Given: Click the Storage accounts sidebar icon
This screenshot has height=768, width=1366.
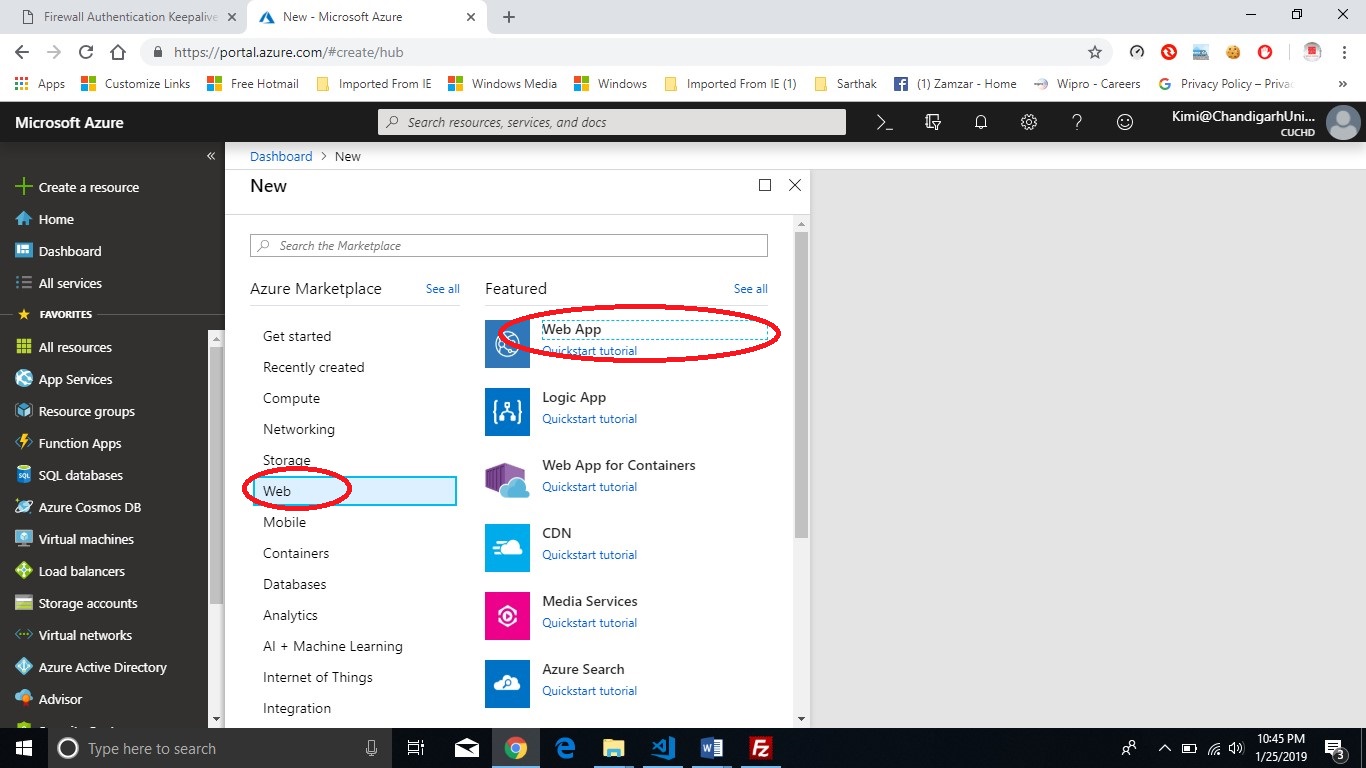Looking at the screenshot, I should [x=24, y=603].
